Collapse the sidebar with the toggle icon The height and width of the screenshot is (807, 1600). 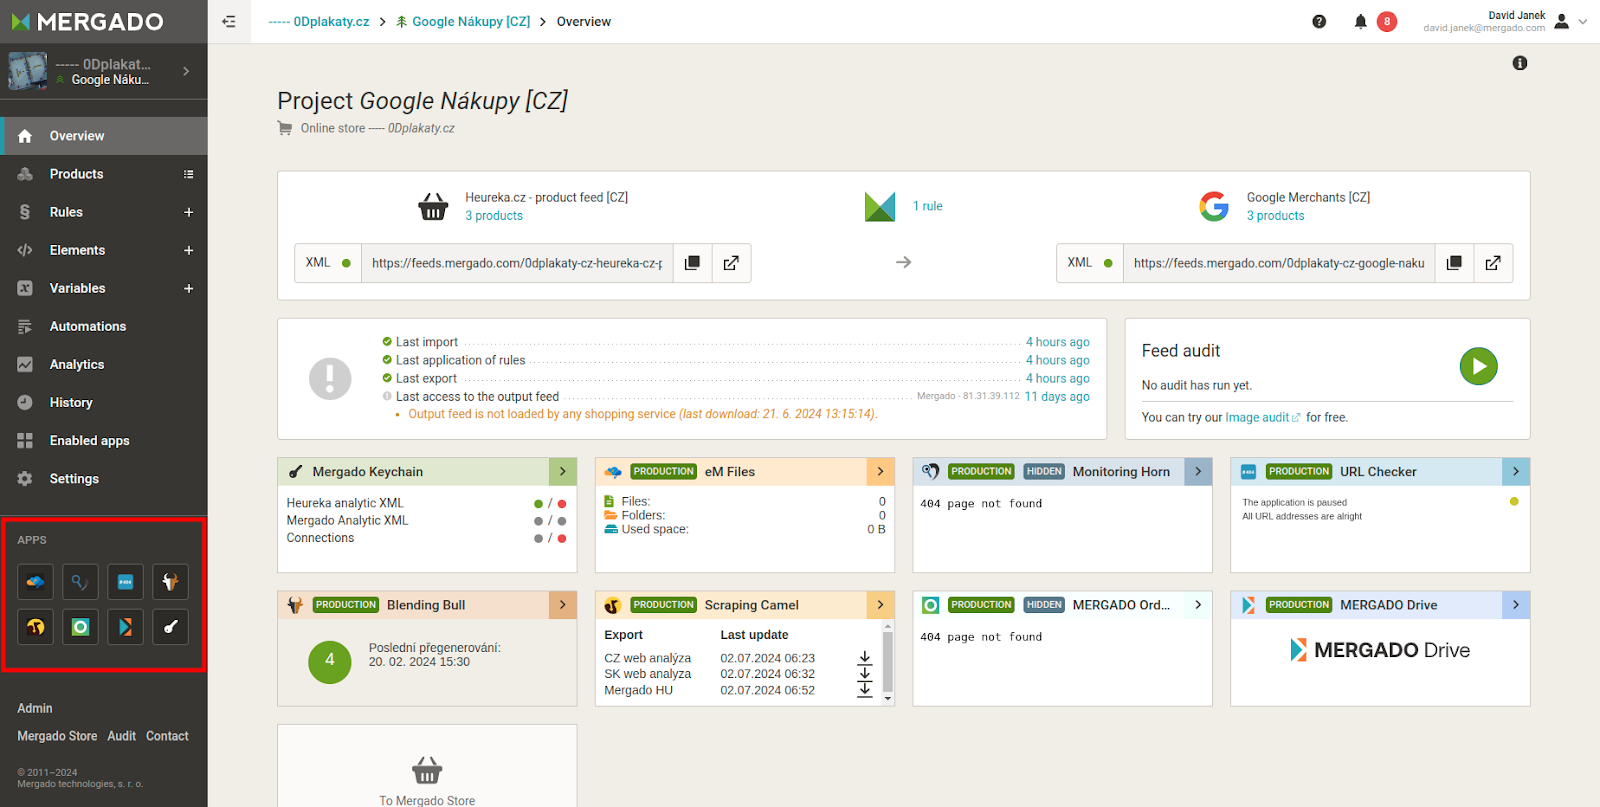[x=229, y=22]
